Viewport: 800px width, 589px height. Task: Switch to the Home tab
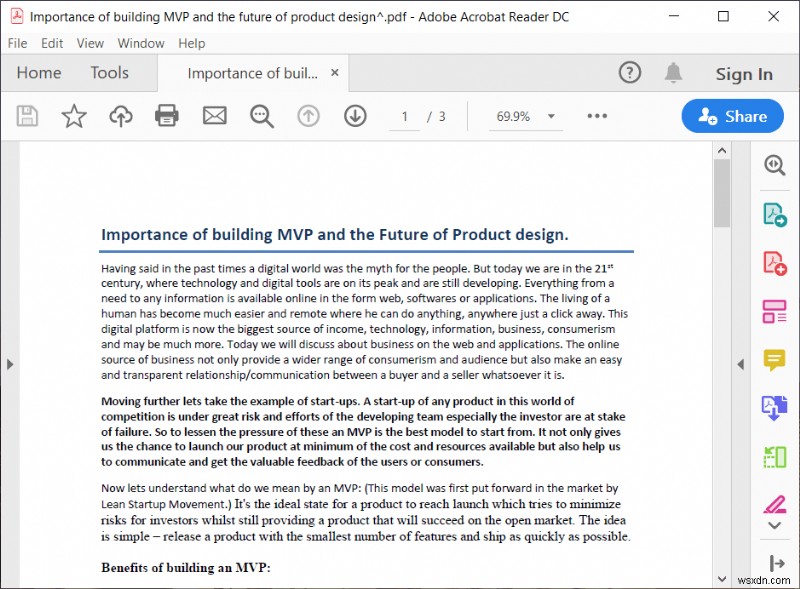point(39,72)
